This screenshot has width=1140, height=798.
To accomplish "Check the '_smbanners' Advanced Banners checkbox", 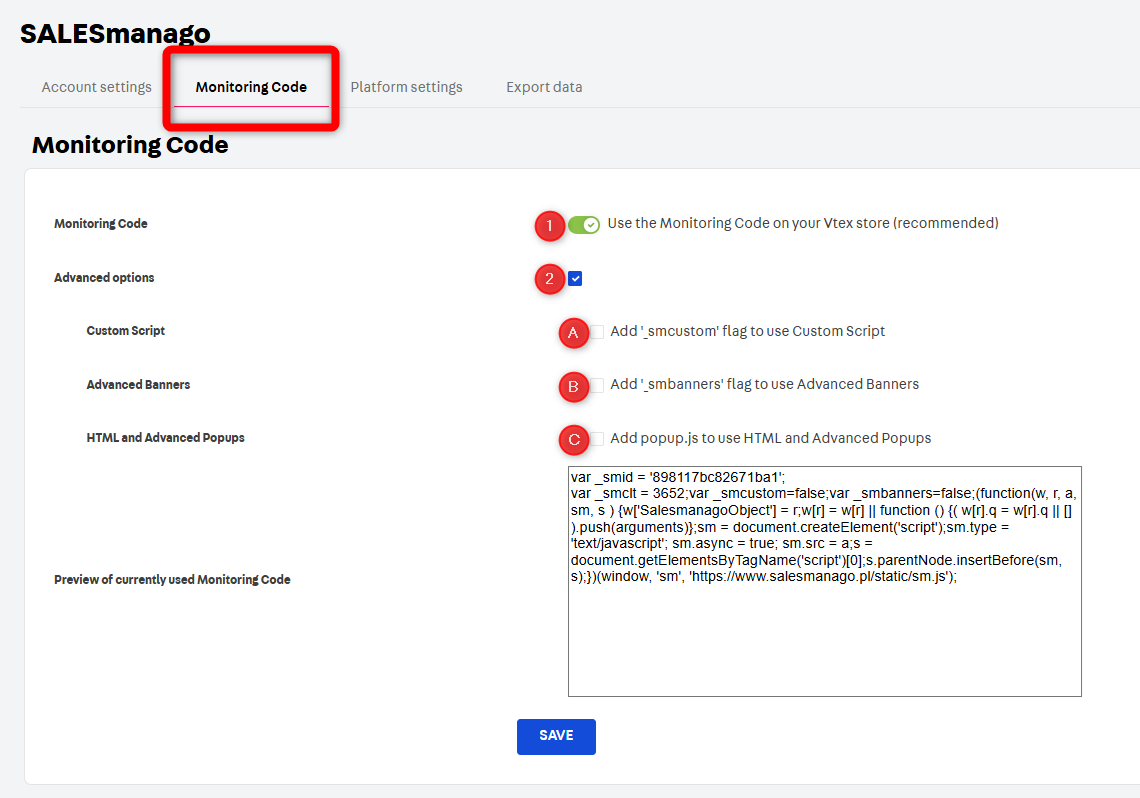I will coord(597,385).
